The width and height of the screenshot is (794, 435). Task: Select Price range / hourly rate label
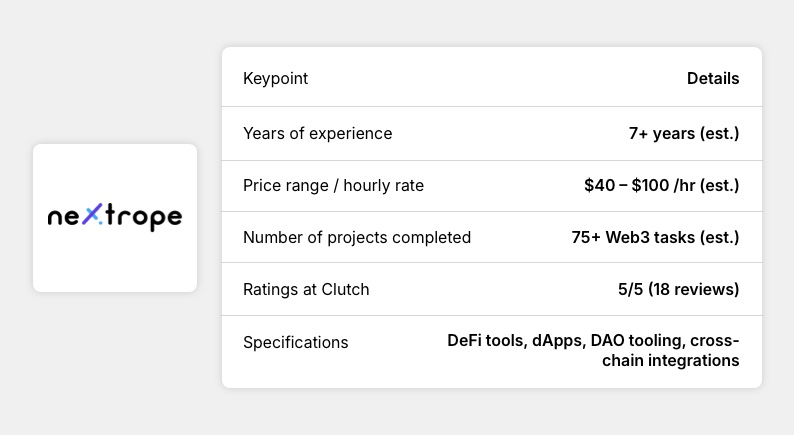(333, 185)
